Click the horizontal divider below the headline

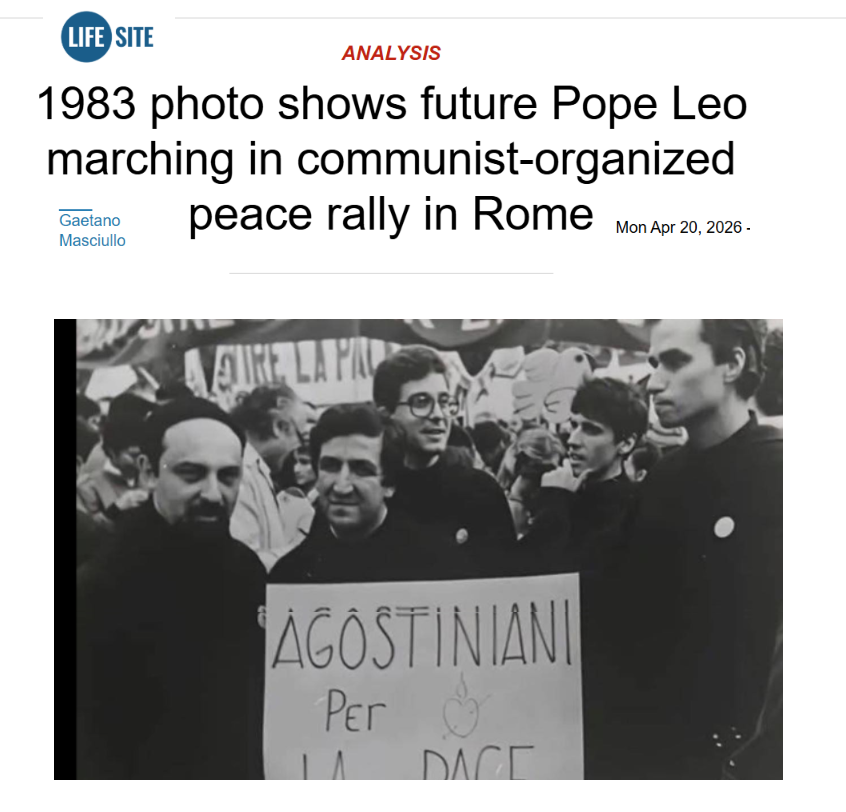(x=391, y=273)
